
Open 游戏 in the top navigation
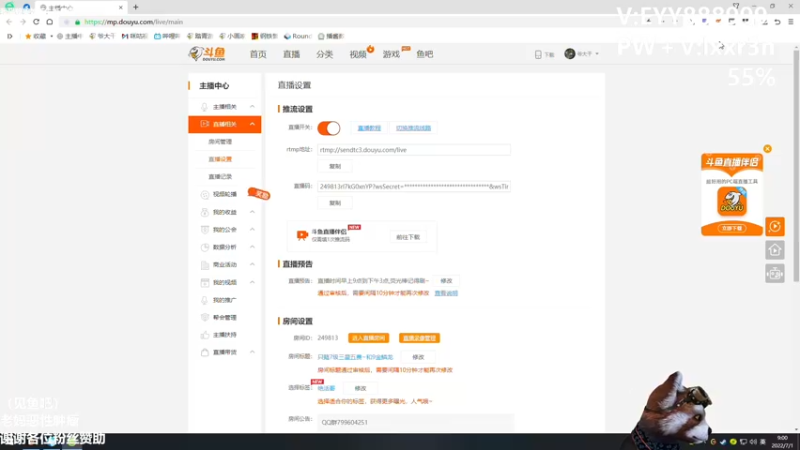(x=391, y=54)
